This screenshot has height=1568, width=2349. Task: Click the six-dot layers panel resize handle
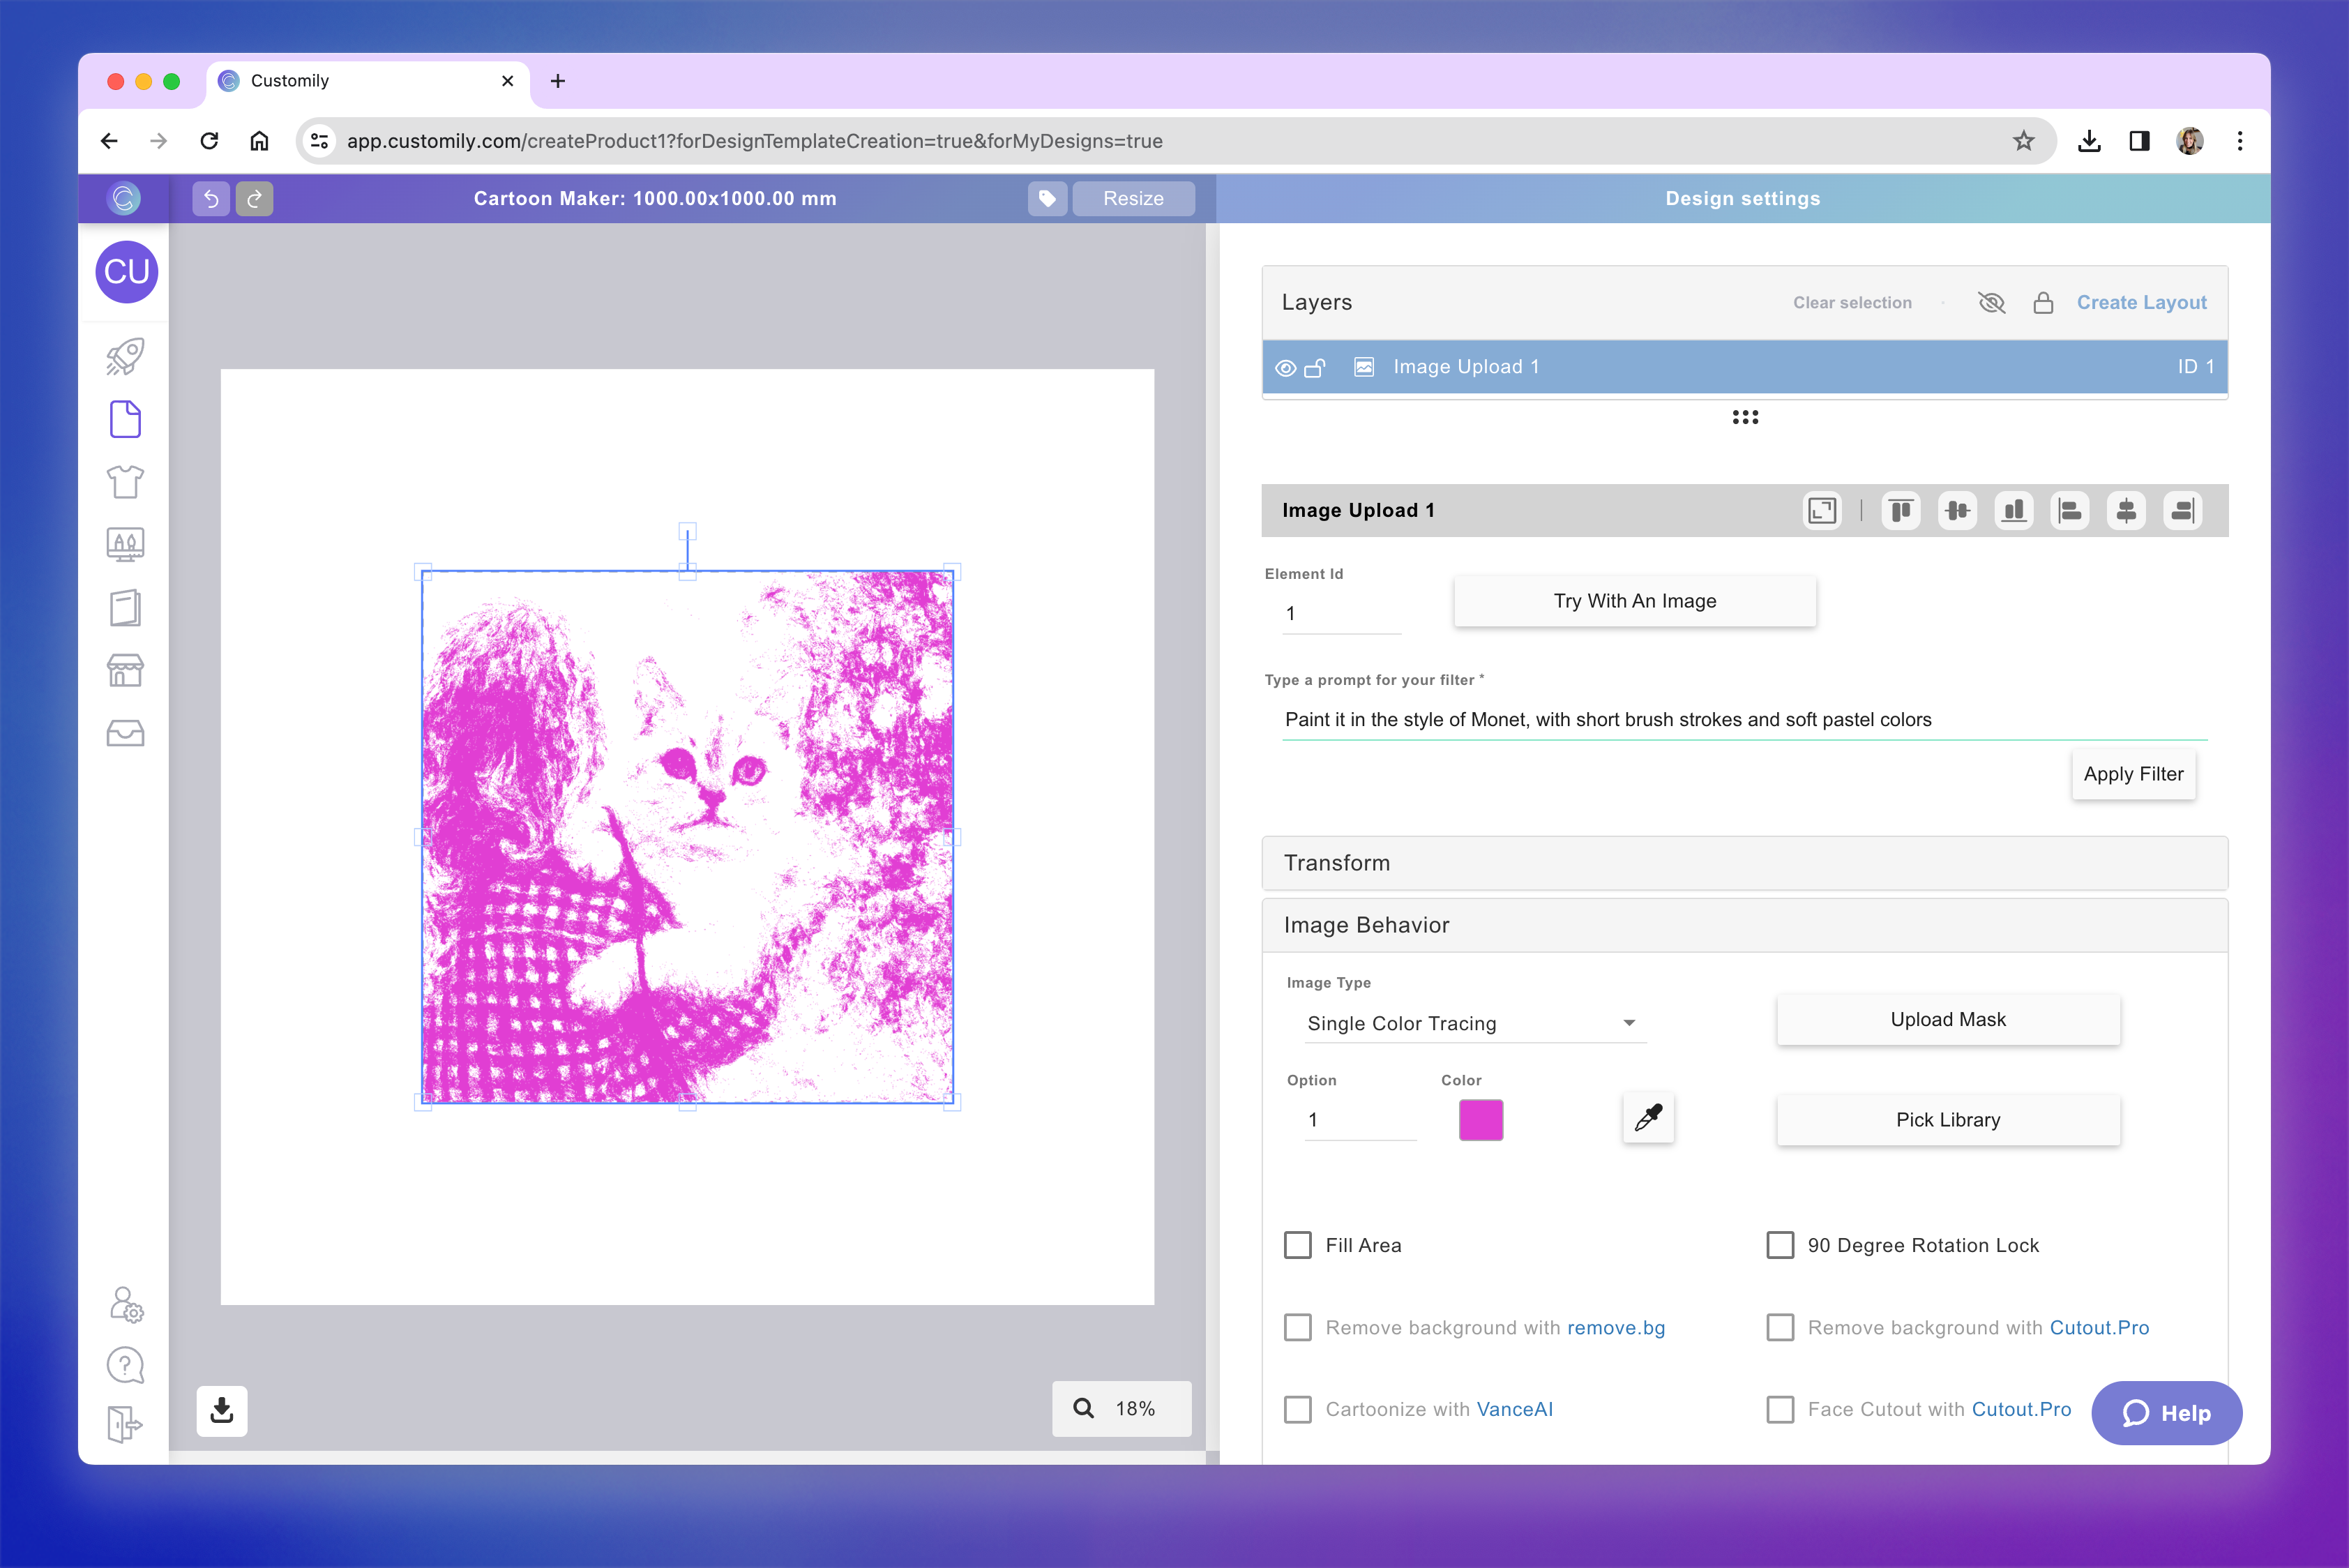[1745, 417]
